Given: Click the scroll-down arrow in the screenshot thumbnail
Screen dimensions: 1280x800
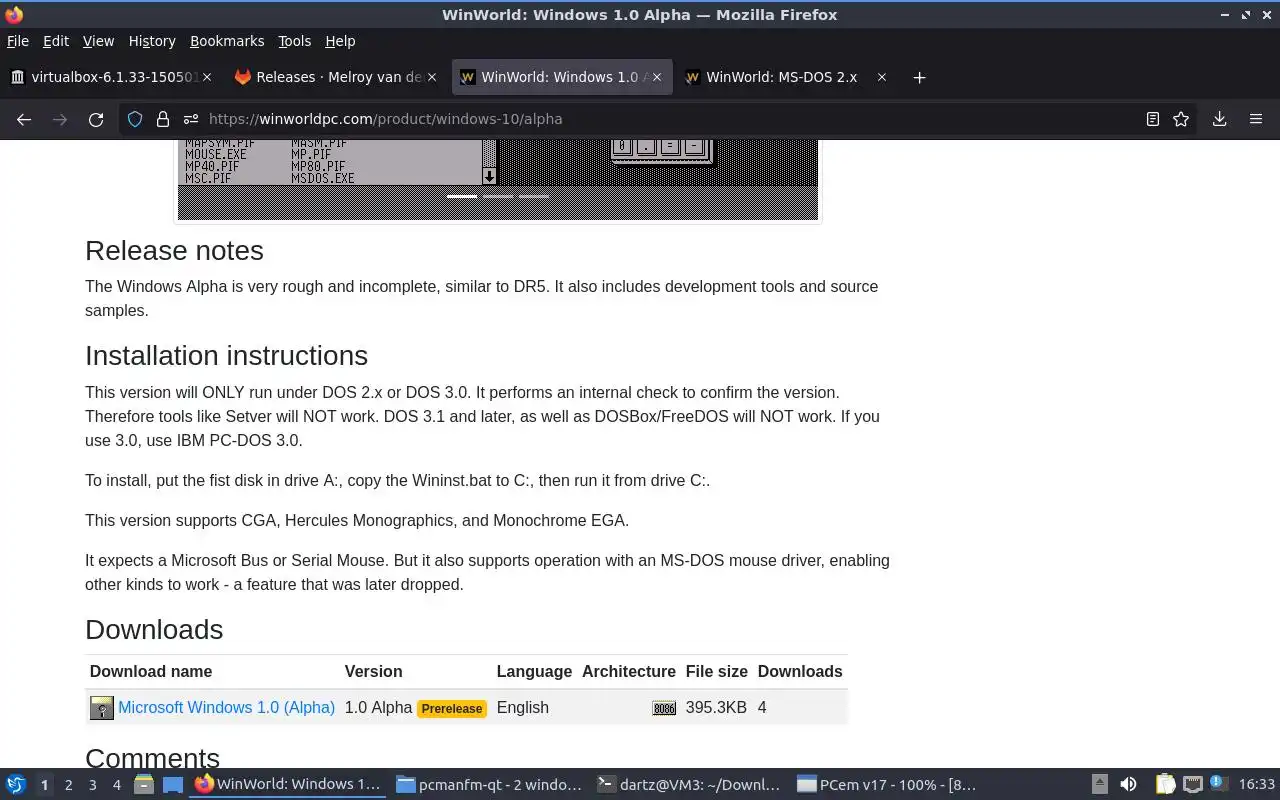Looking at the screenshot, I should pyautogui.click(x=489, y=176).
